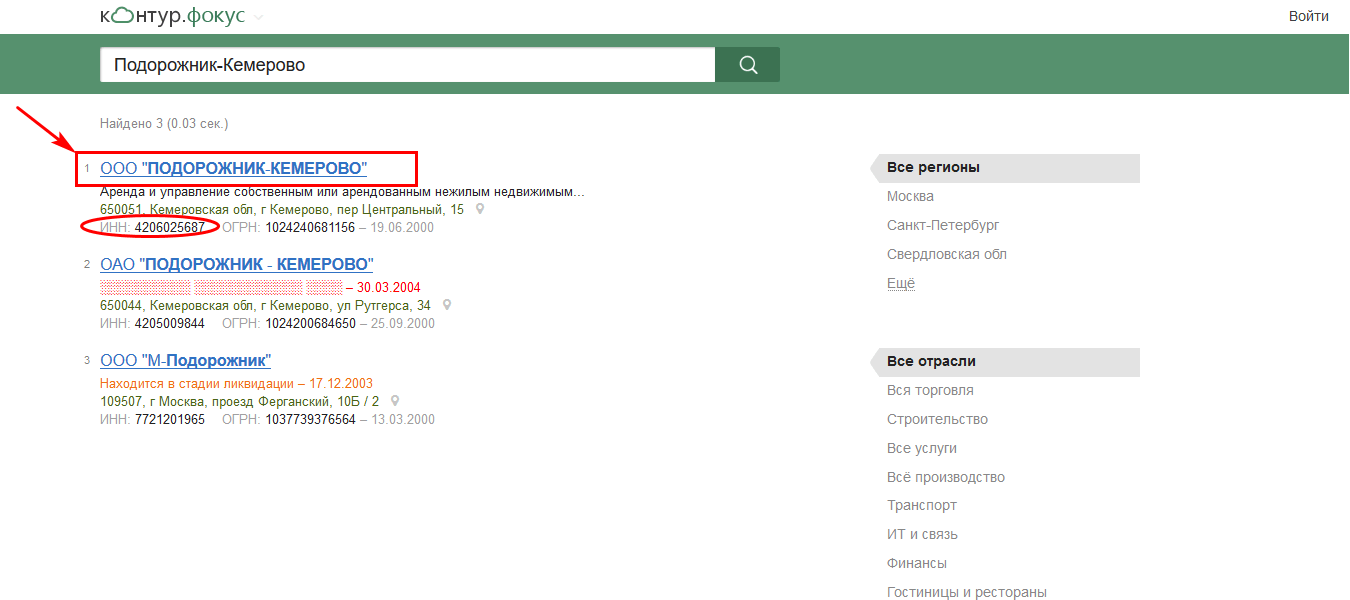Filter by region Санкт-Петербург
The height and width of the screenshot is (600, 1350).
pos(943,225)
